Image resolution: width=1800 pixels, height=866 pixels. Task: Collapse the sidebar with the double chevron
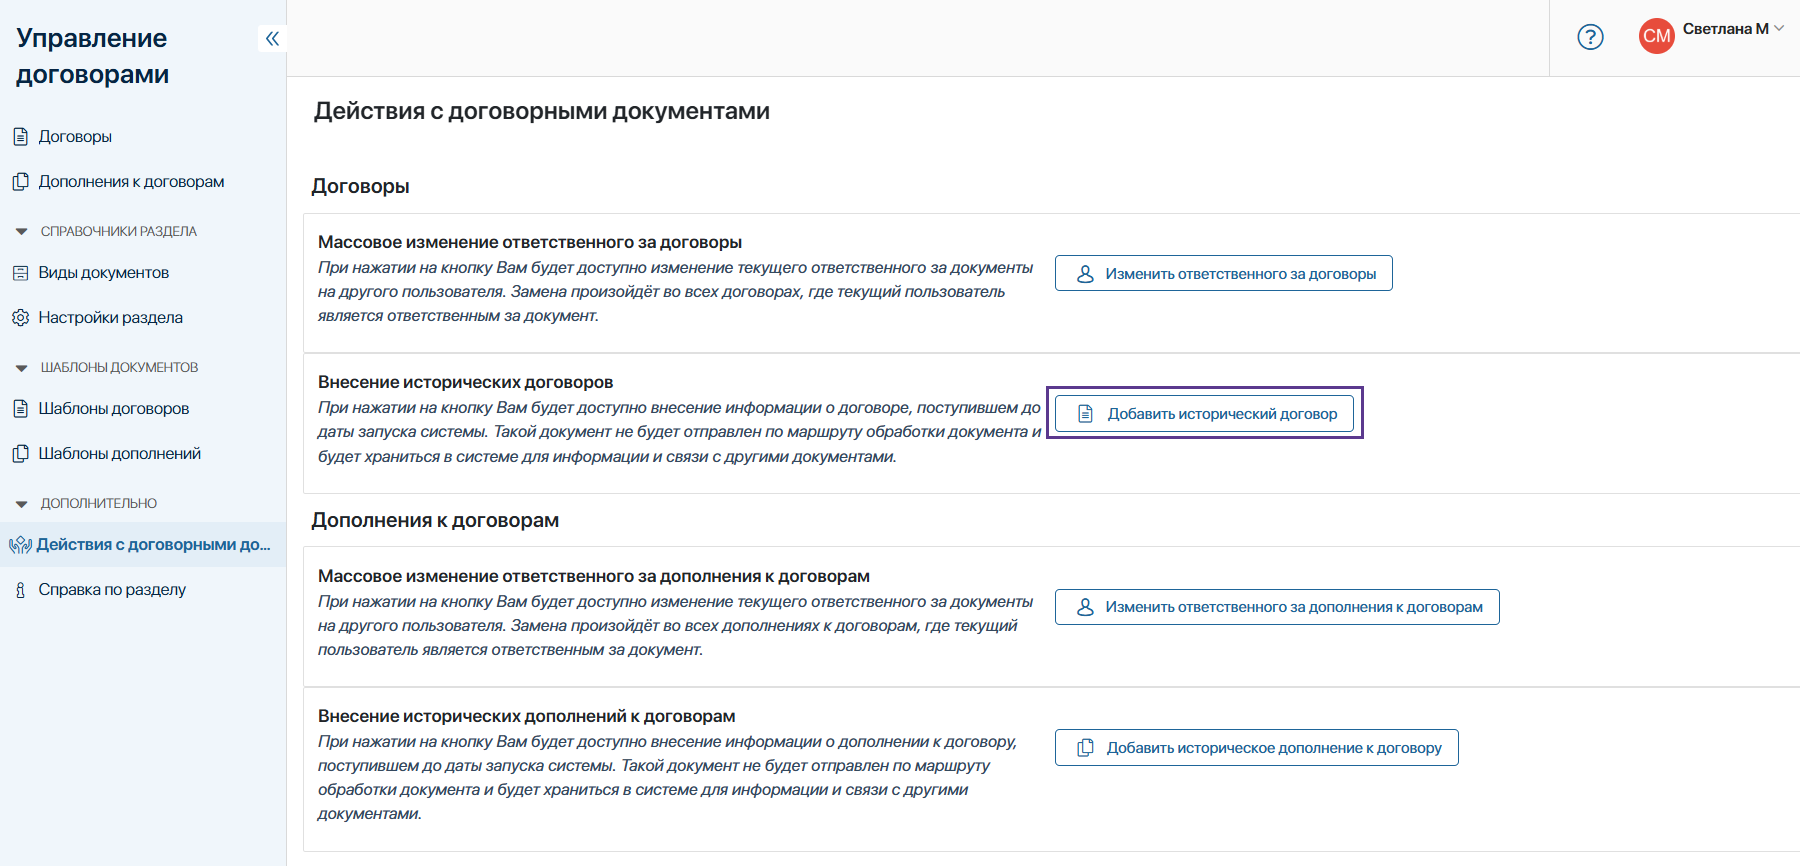click(x=272, y=39)
